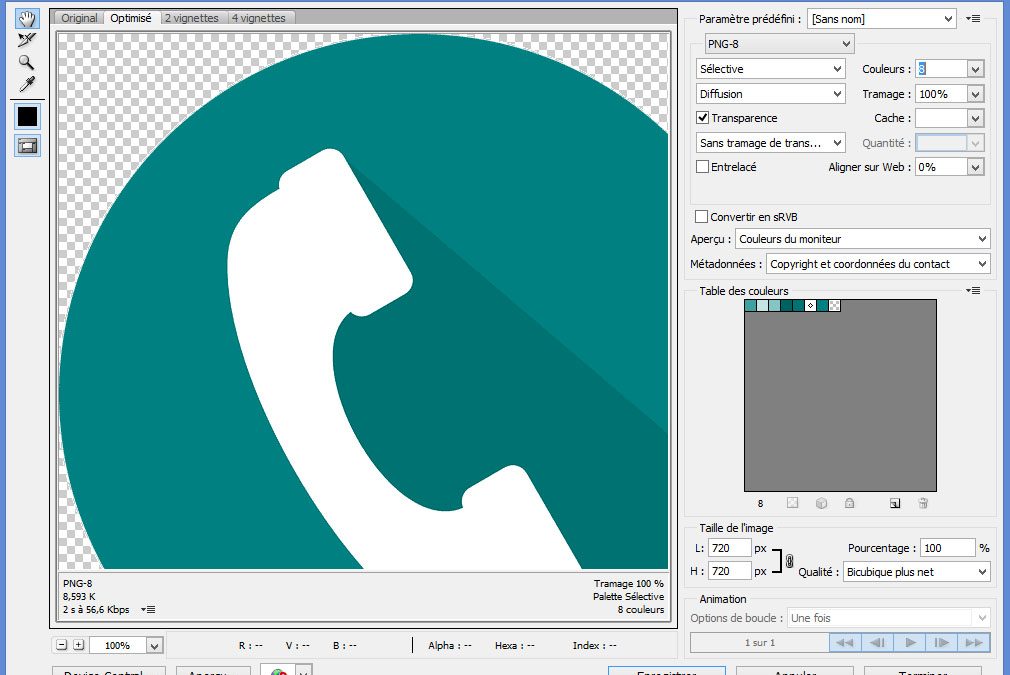The width and height of the screenshot is (1010, 675).
Task: Open the preview info menu icon beside Kbps
Action: (148, 609)
